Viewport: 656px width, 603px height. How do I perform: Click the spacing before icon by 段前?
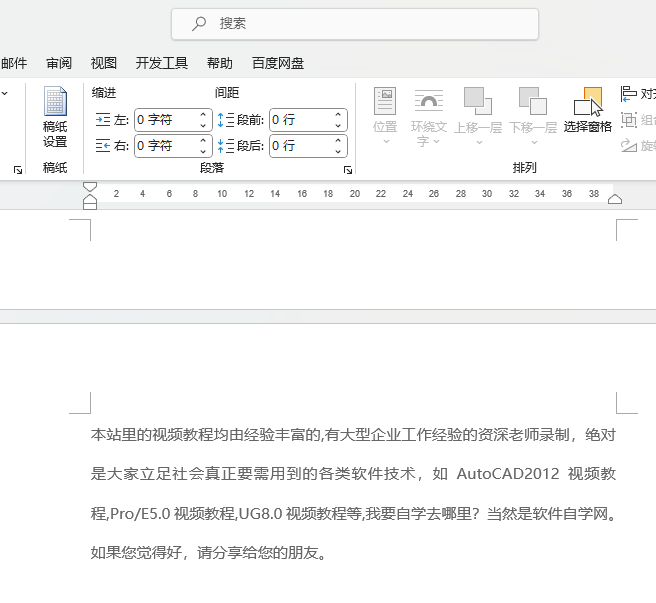click(x=226, y=120)
